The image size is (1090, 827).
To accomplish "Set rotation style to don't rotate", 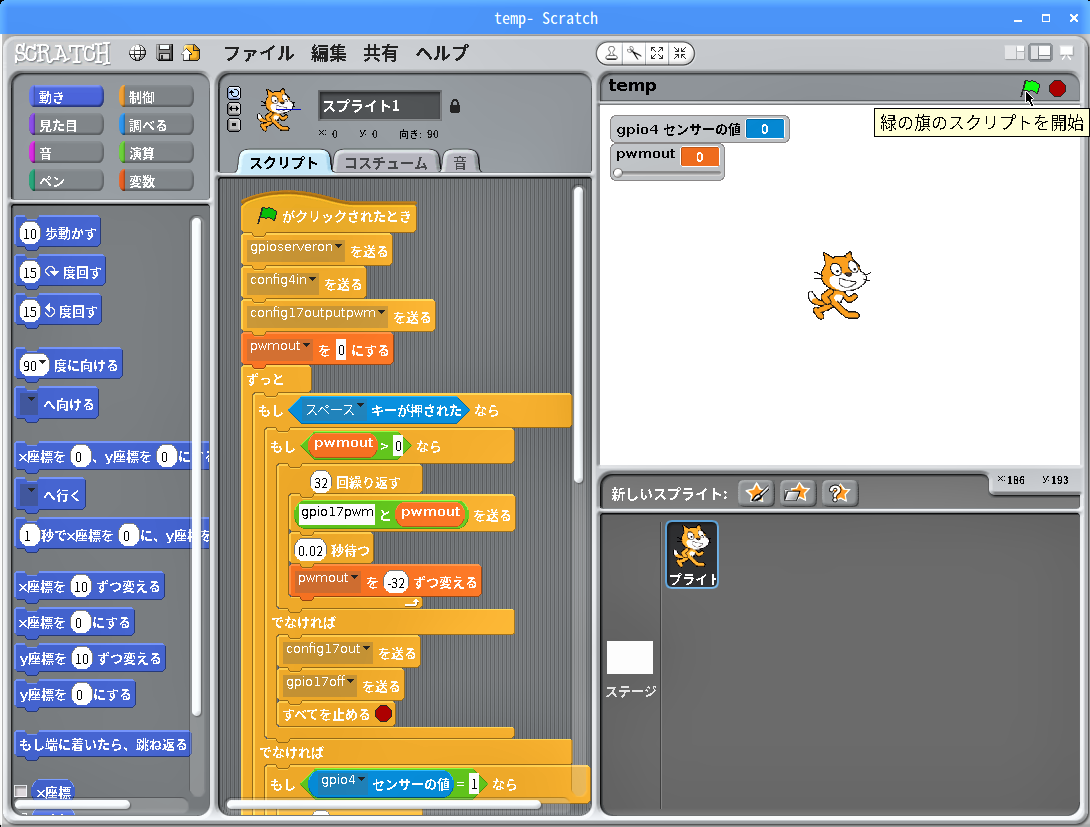I will tap(234, 125).
